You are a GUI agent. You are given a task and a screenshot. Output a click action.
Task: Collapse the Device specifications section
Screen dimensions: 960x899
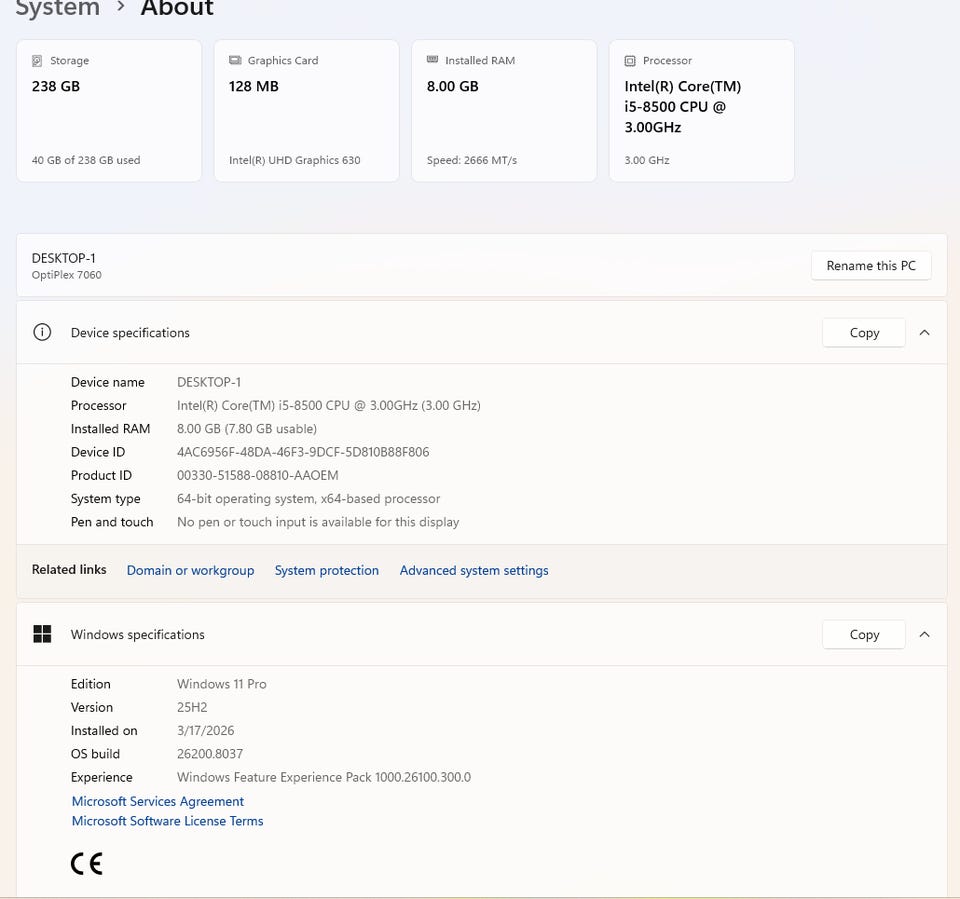click(x=924, y=333)
